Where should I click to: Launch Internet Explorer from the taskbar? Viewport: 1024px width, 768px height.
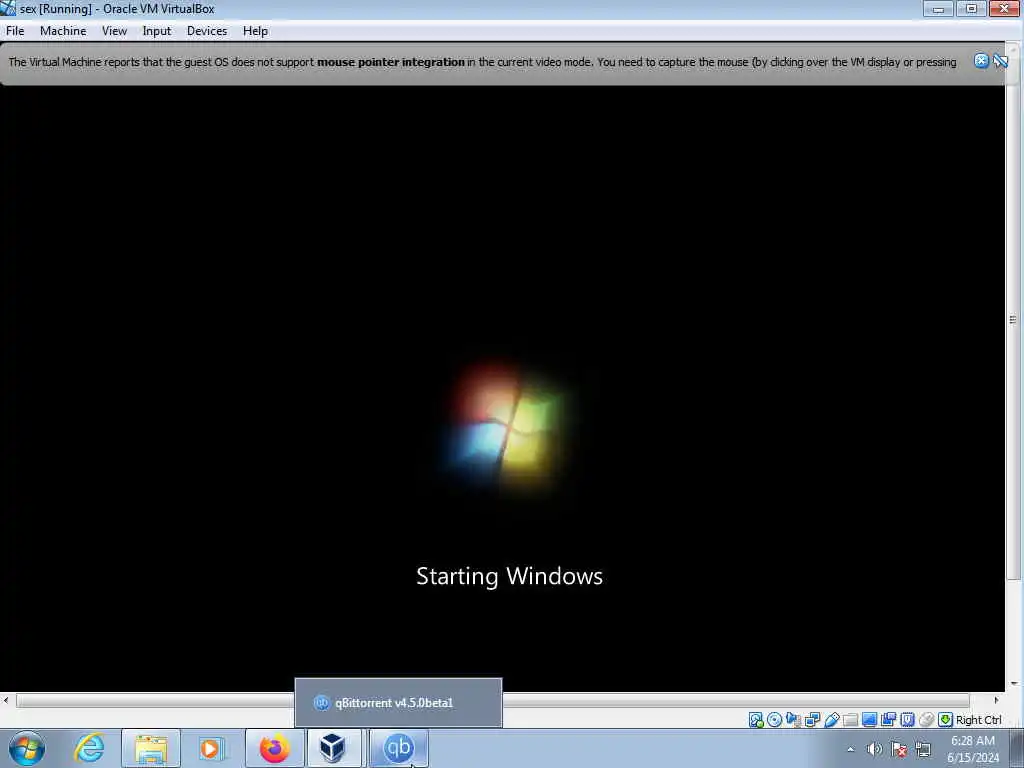89,748
